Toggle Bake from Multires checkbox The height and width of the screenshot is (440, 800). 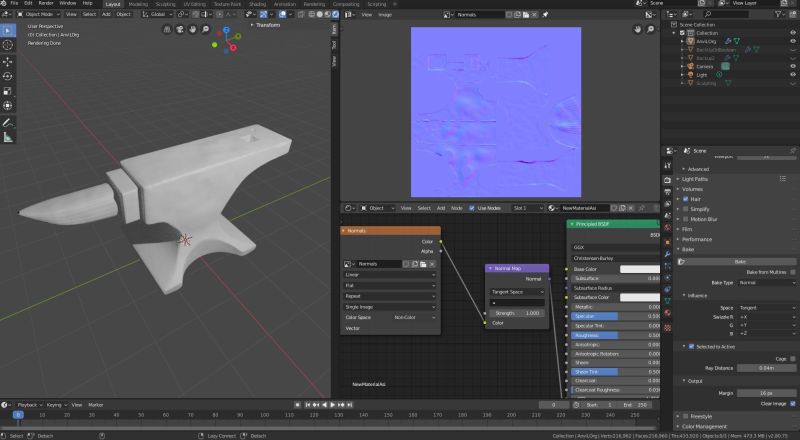(793, 272)
